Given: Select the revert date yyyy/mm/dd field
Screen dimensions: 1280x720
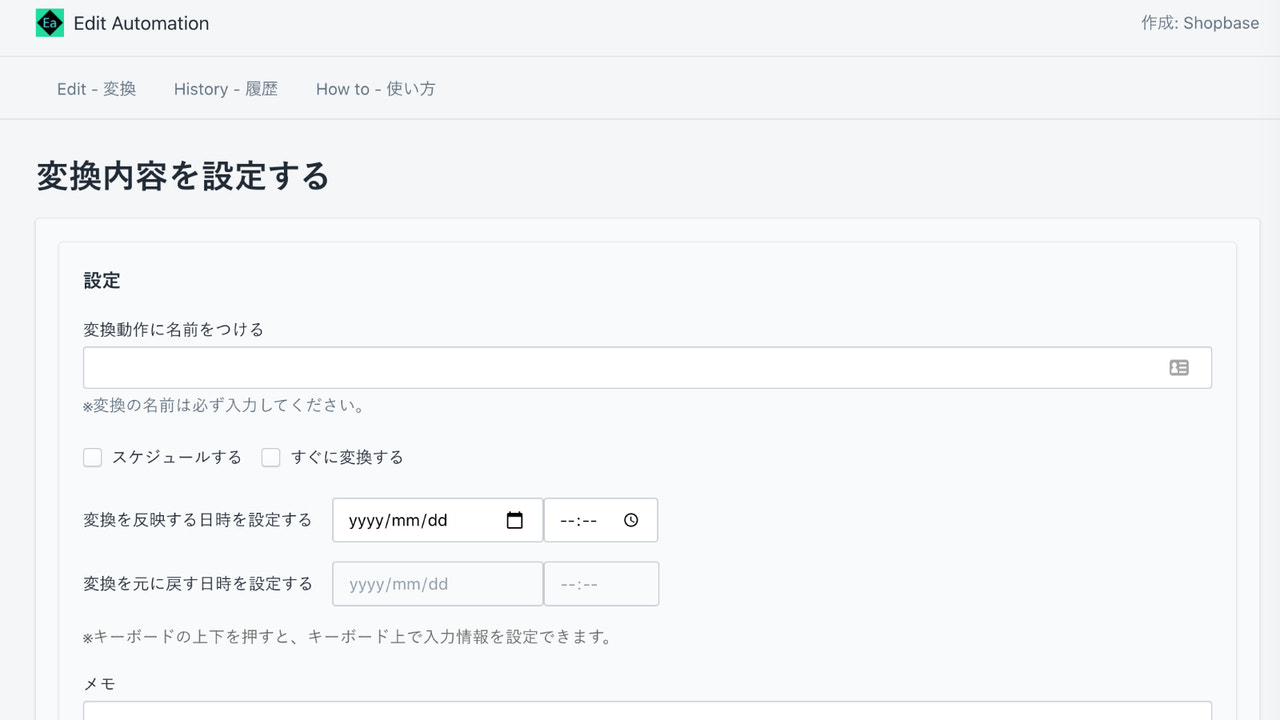Looking at the screenshot, I should 420,583.
